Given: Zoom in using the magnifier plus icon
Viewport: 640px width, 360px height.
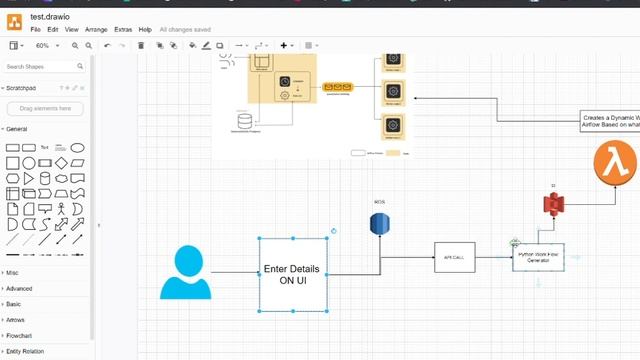Looking at the screenshot, I should click(x=75, y=46).
